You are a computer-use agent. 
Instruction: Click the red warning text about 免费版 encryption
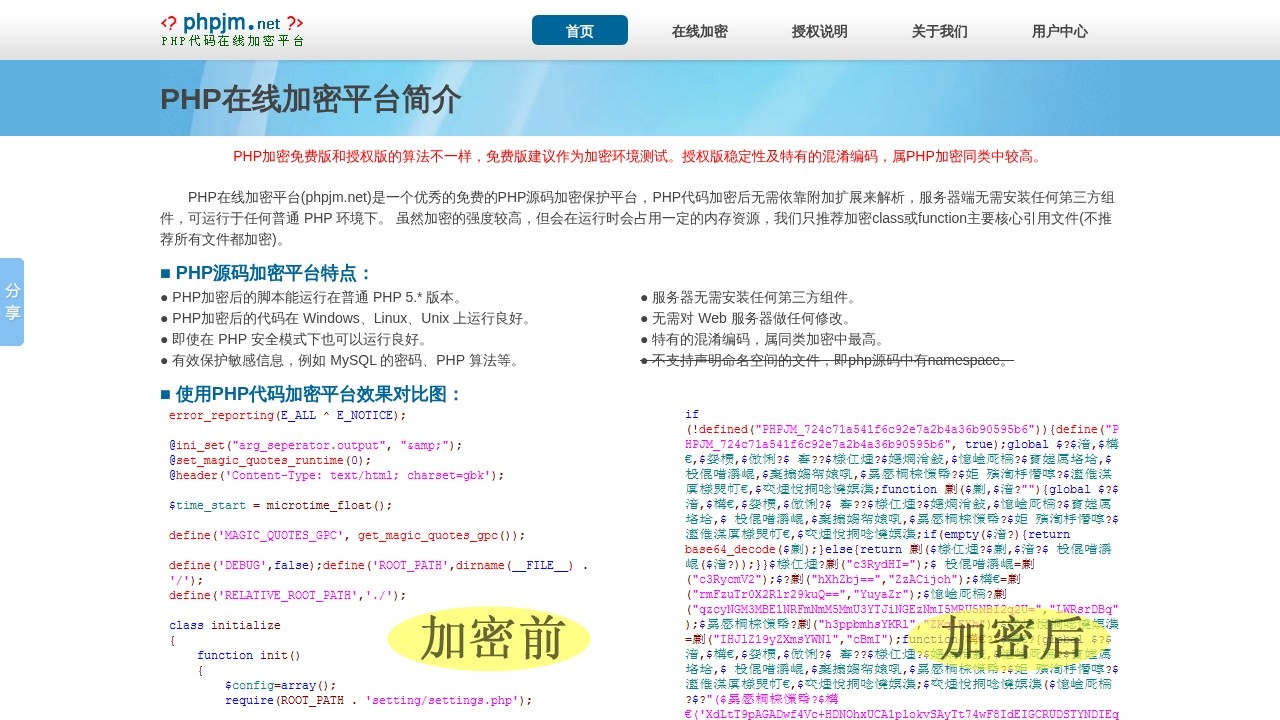pyautogui.click(x=638, y=157)
